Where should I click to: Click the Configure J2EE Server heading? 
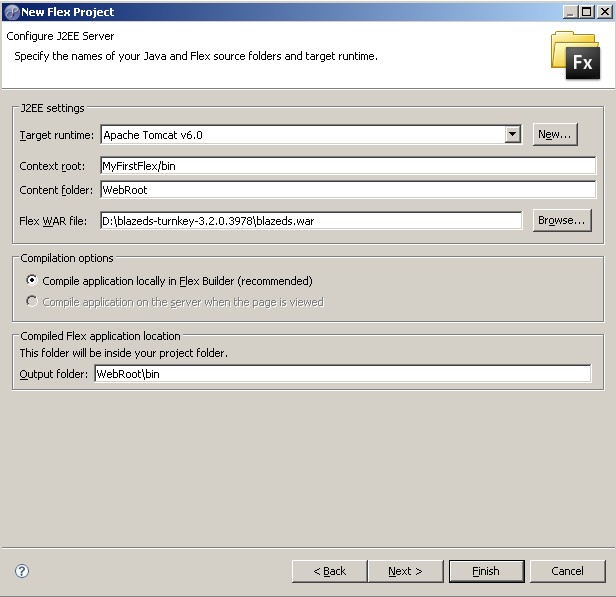pos(60,36)
